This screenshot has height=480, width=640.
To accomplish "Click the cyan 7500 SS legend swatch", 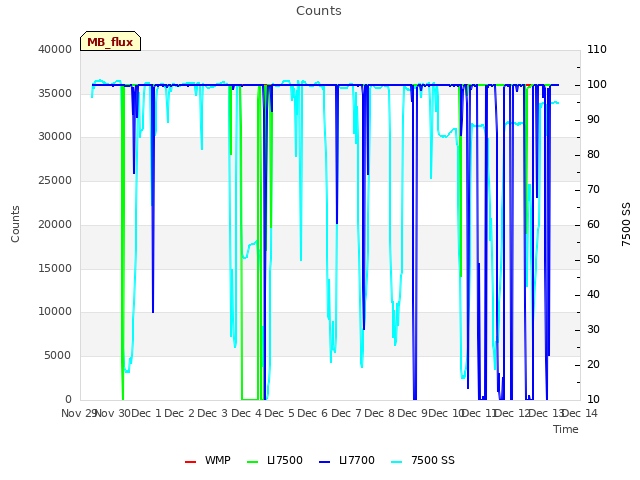I will pyautogui.click(x=396, y=462).
